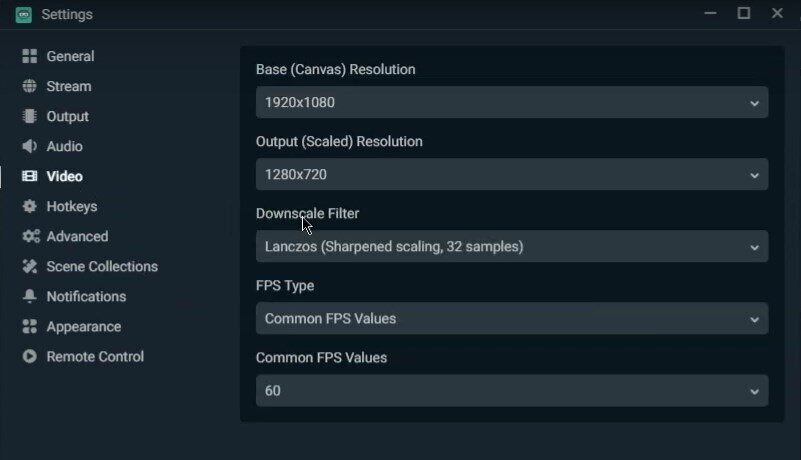Open the Output (Scaled) Resolution dropdown
The height and width of the screenshot is (460, 801).
coord(512,175)
